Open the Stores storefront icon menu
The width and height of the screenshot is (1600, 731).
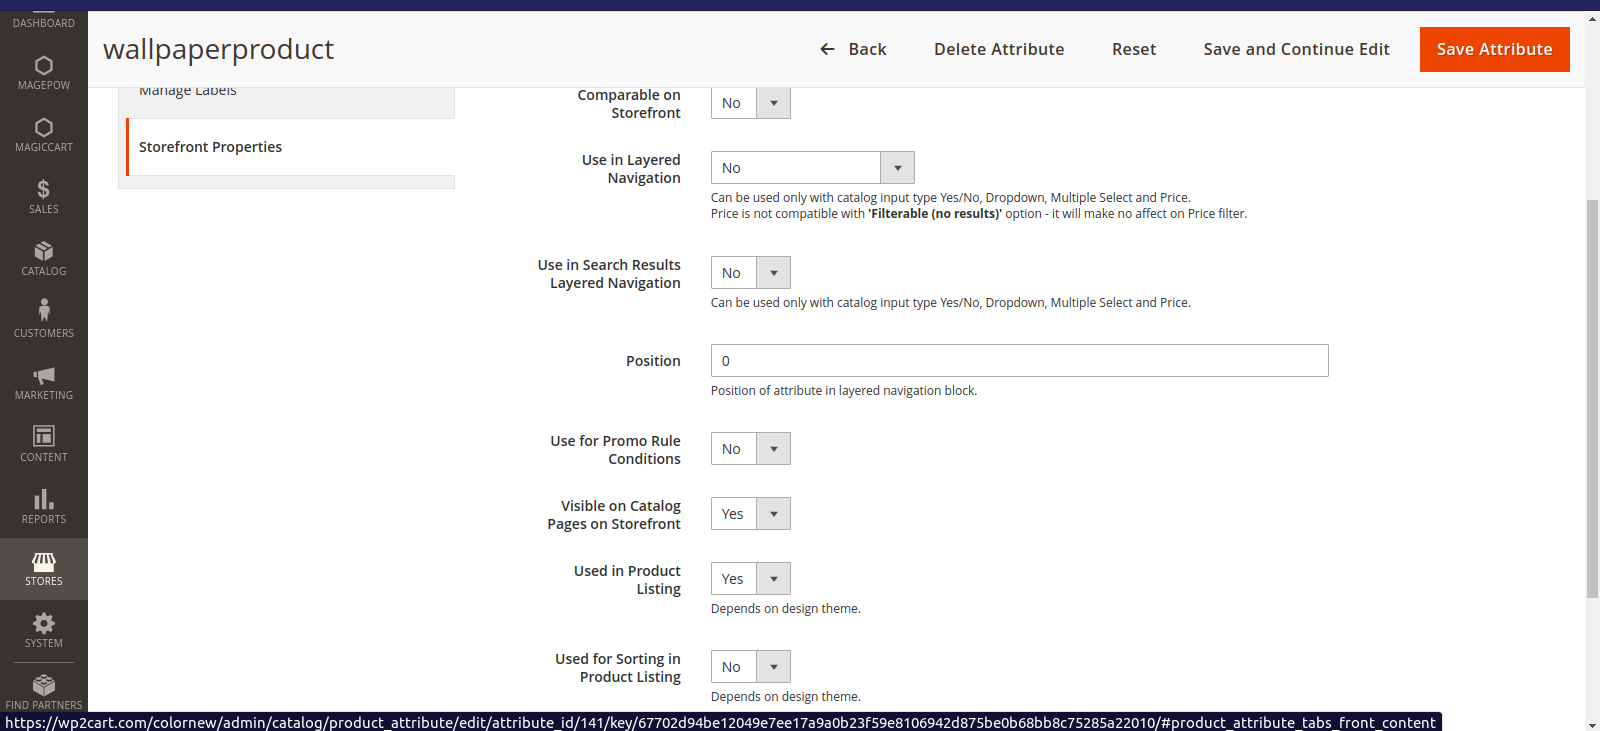[44, 569]
